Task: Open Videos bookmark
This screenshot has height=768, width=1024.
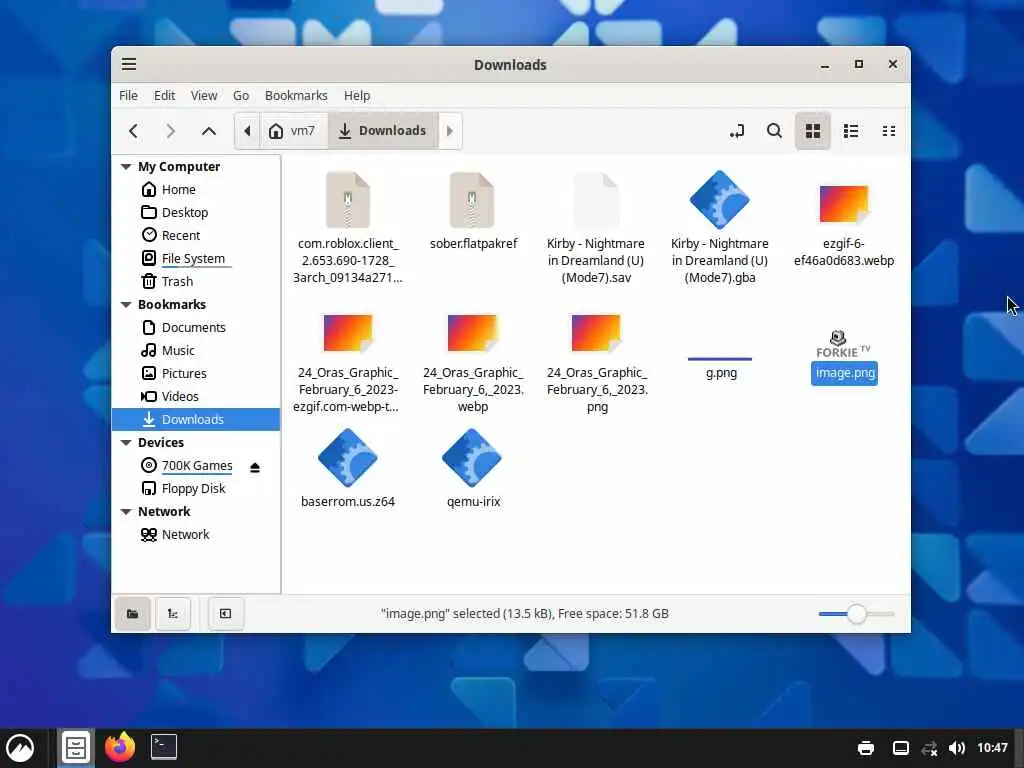Action: [196, 396]
